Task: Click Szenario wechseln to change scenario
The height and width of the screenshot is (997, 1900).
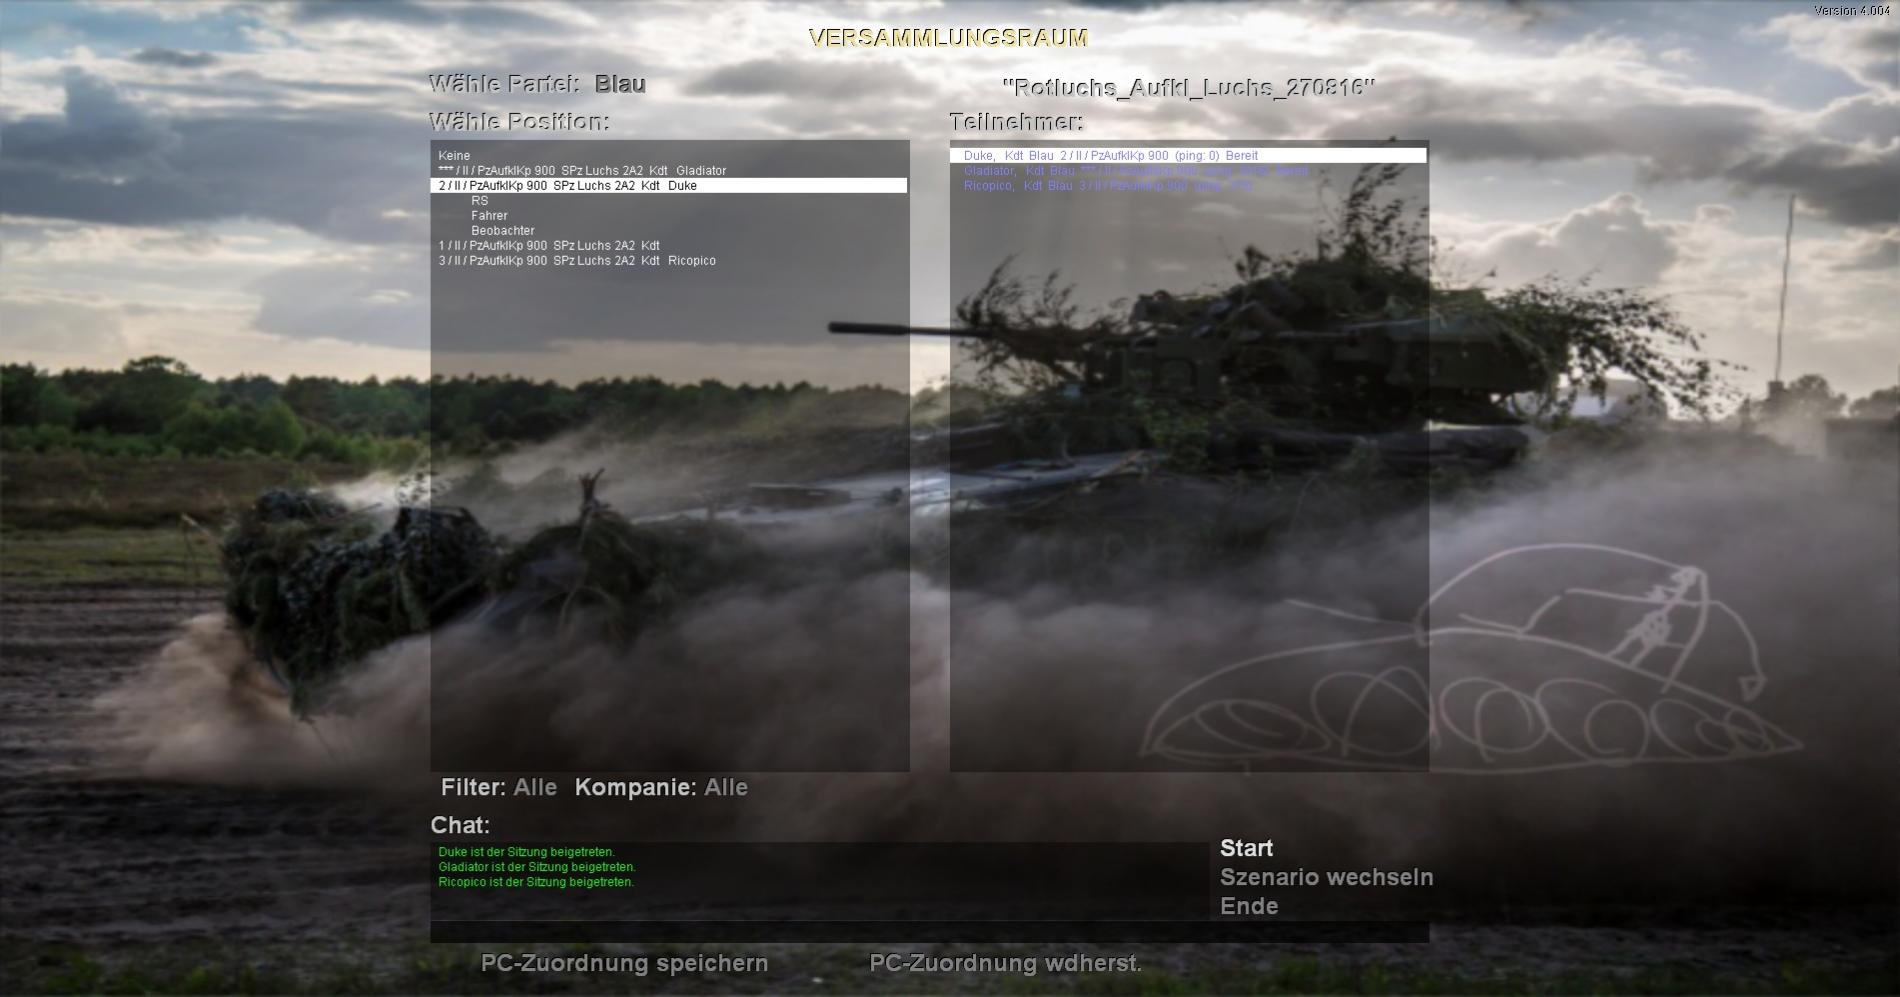Action: [x=1326, y=877]
